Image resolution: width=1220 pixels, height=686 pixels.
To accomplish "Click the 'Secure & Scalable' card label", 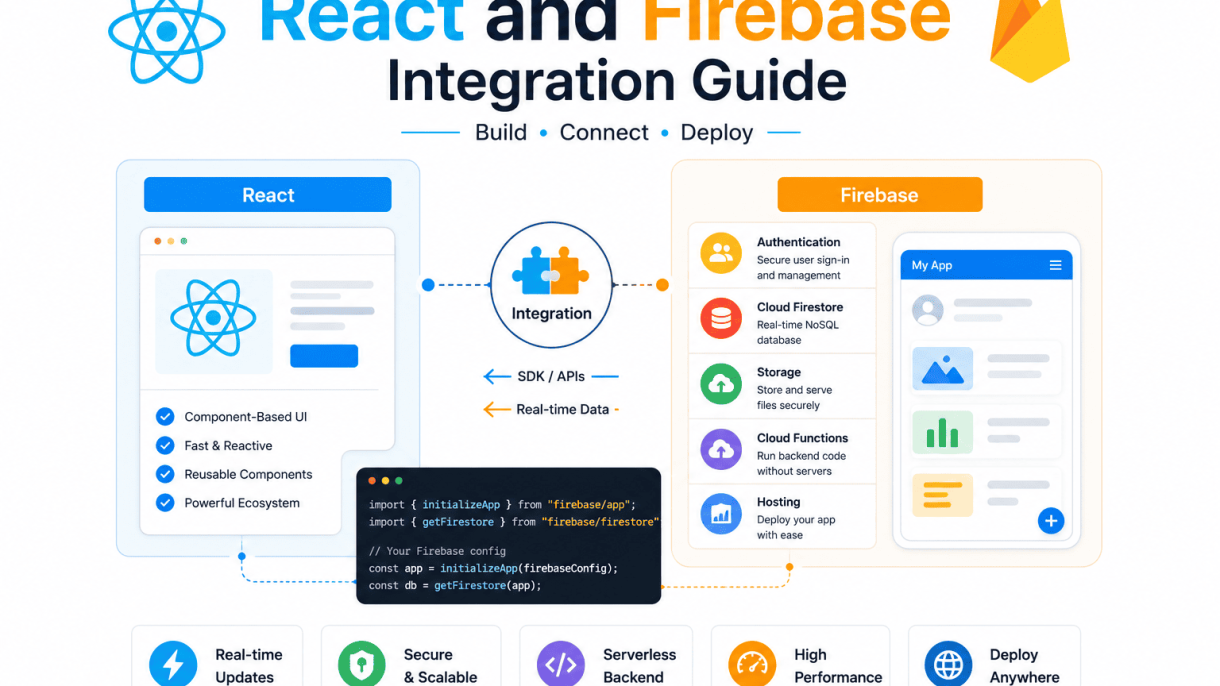I will 440,665.
